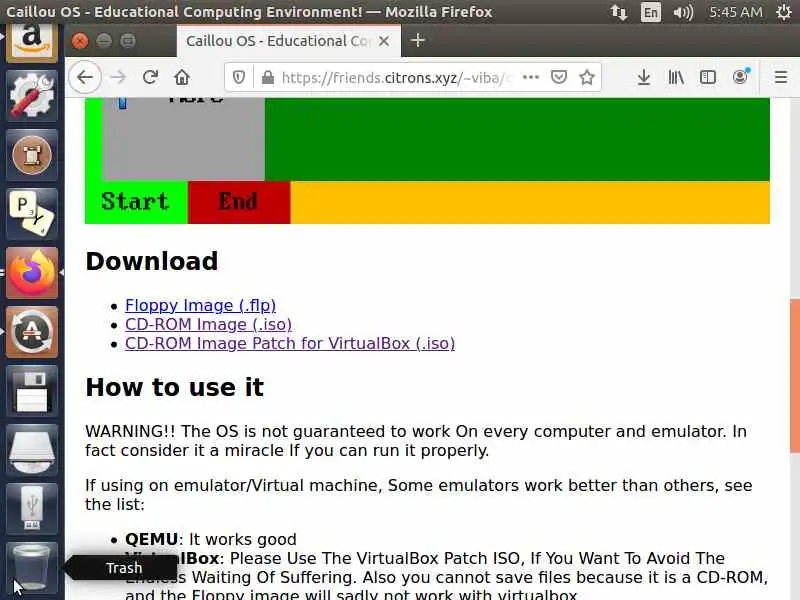Open page actions three-dot menu
The width and height of the screenshot is (800, 600).
point(531,78)
